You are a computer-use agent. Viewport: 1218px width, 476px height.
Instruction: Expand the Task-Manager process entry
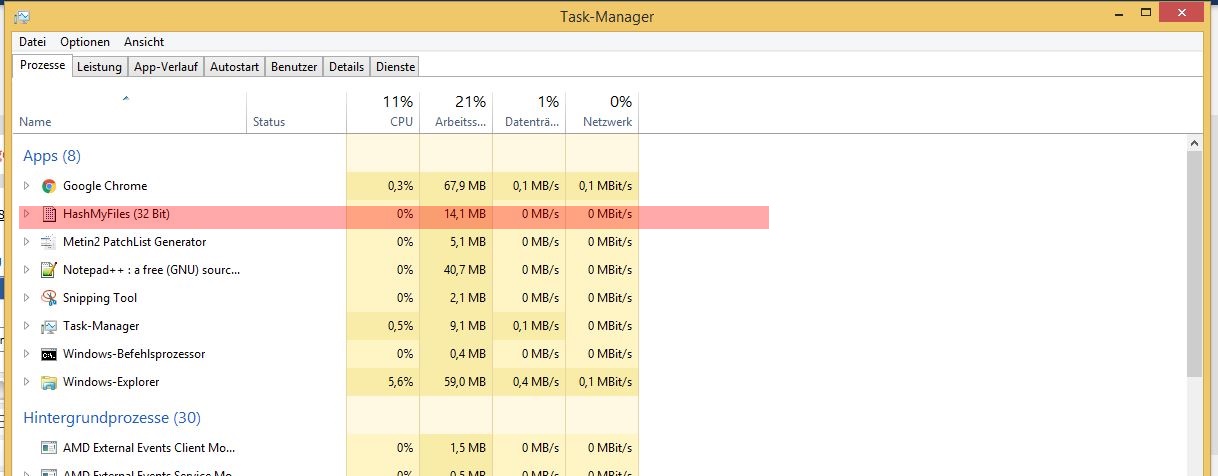click(27, 326)
